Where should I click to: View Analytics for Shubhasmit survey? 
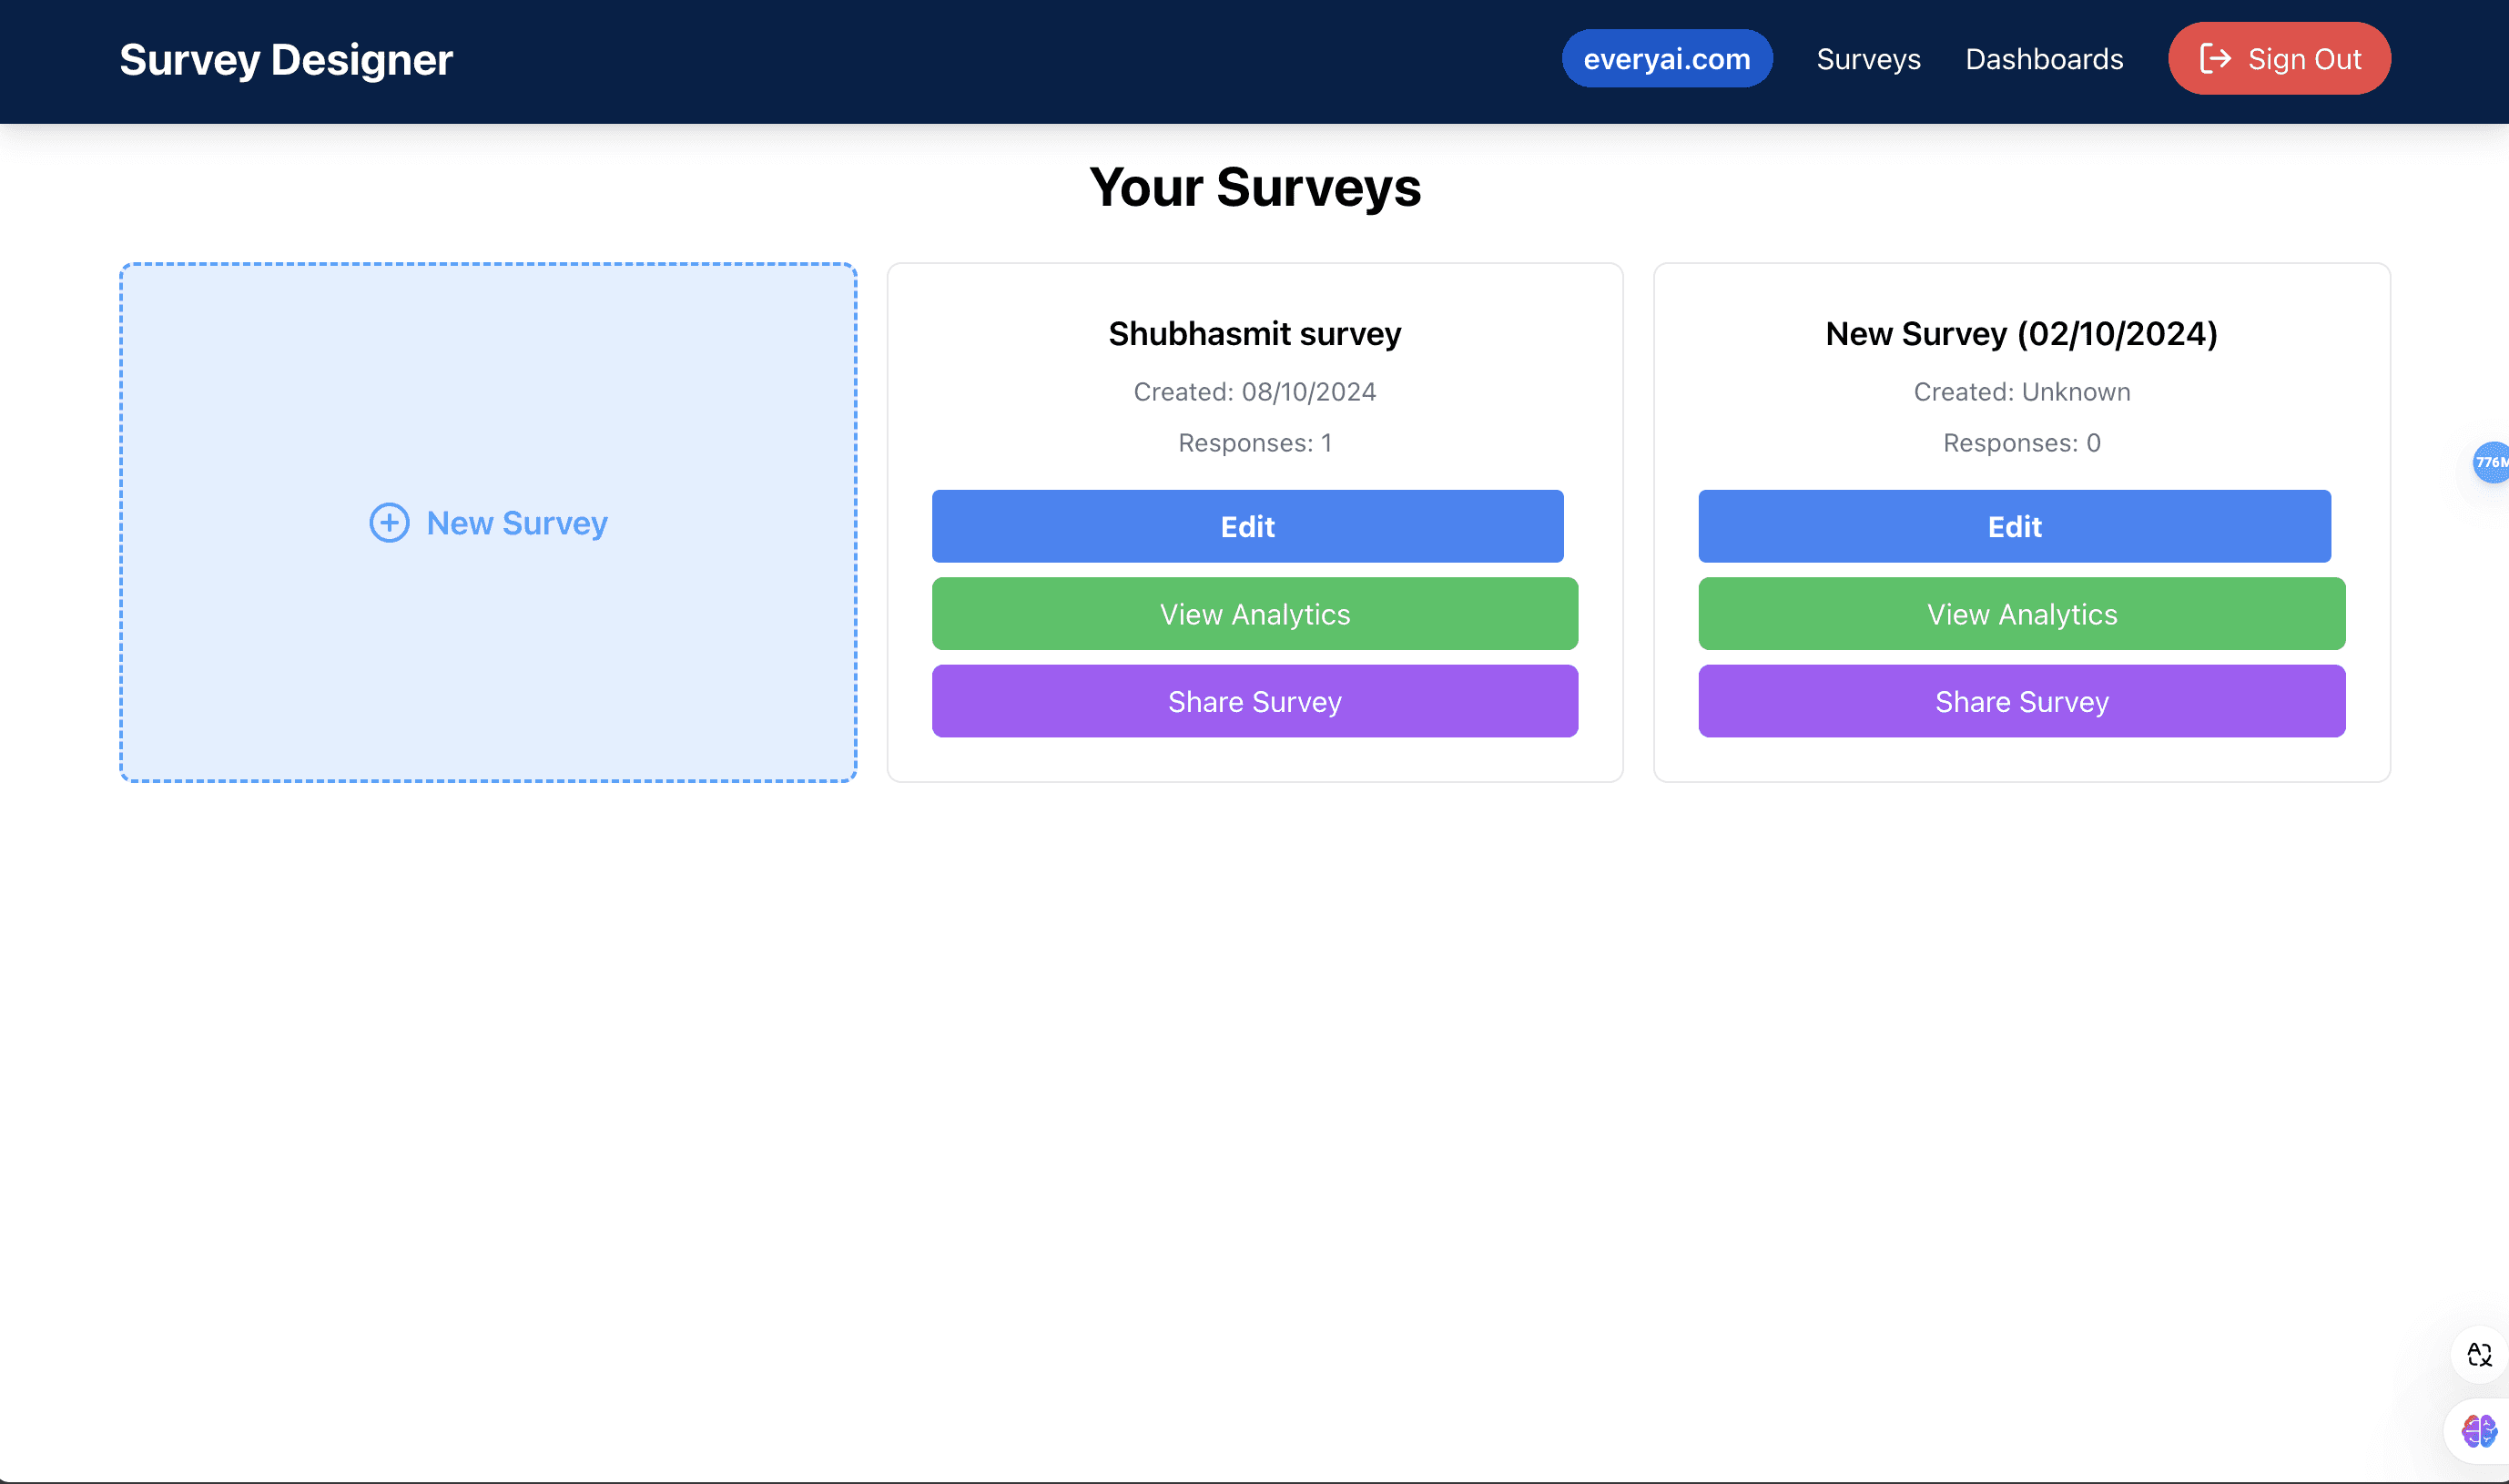[1254, 614]
